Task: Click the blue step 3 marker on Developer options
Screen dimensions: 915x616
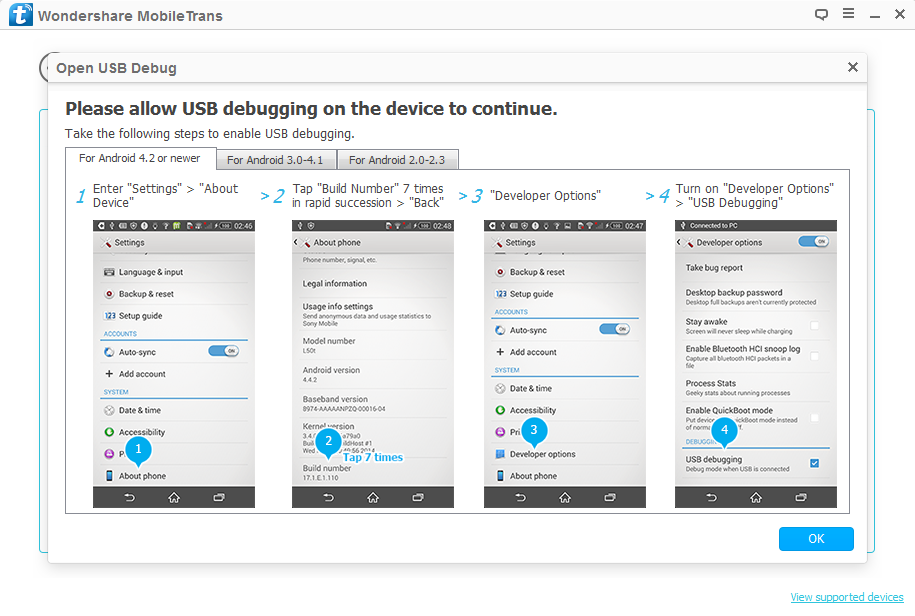Action: point(534,431)
